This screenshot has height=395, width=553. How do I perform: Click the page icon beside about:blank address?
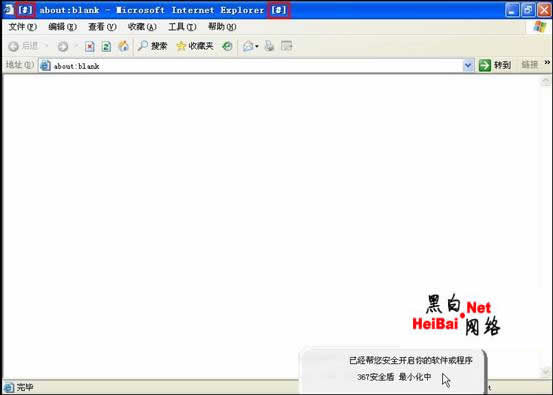45,66
